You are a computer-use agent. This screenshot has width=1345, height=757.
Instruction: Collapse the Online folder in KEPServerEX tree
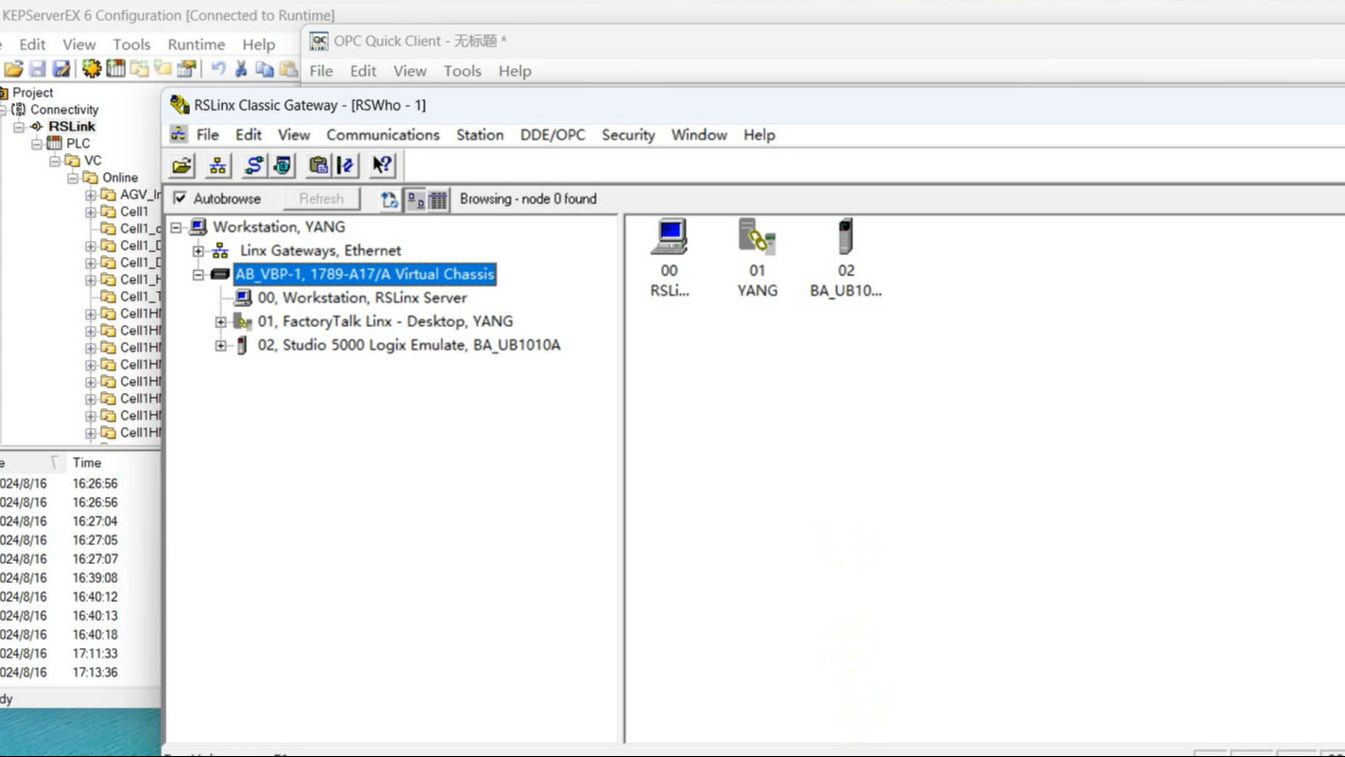[73, 178]
